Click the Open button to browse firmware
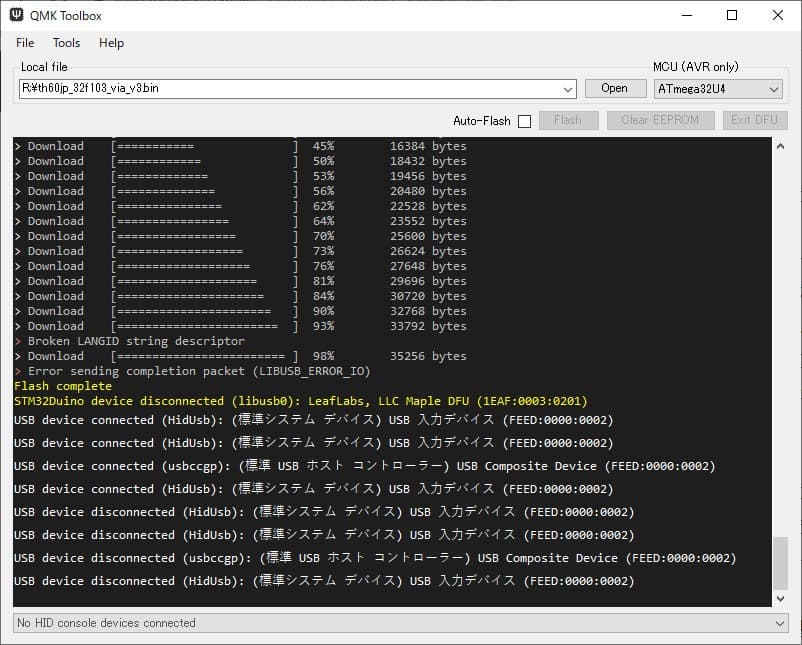Screen dimensions: 802x645 coord(615,88)
